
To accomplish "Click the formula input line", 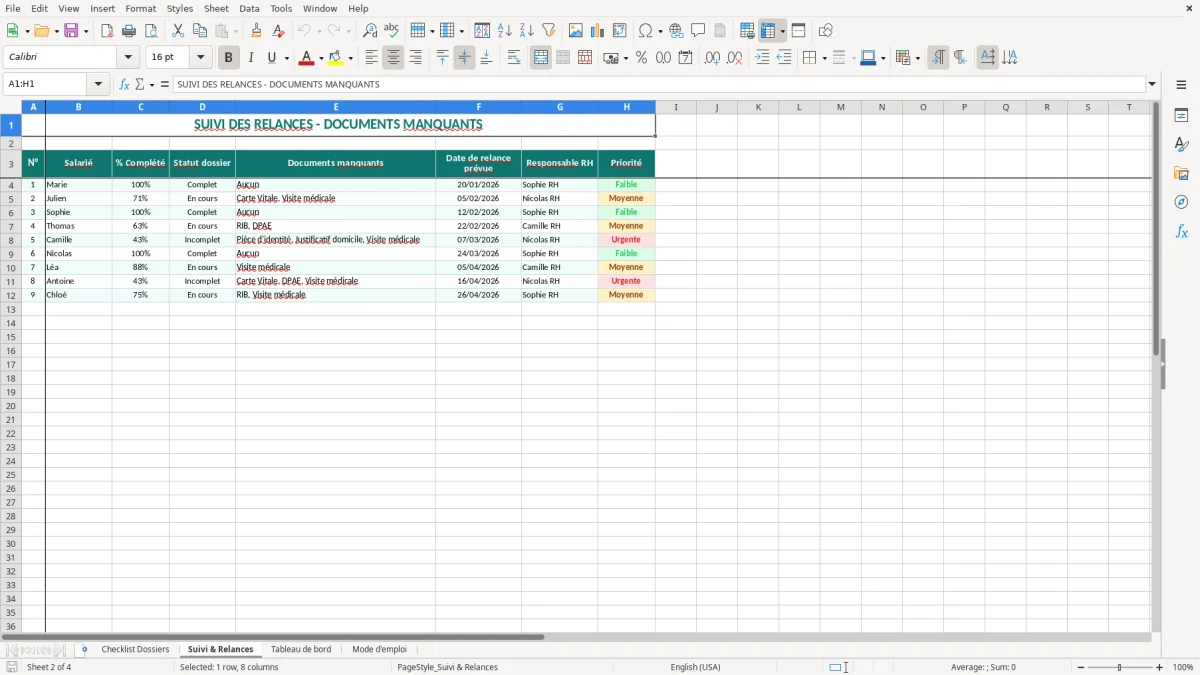I will point(659,84).
